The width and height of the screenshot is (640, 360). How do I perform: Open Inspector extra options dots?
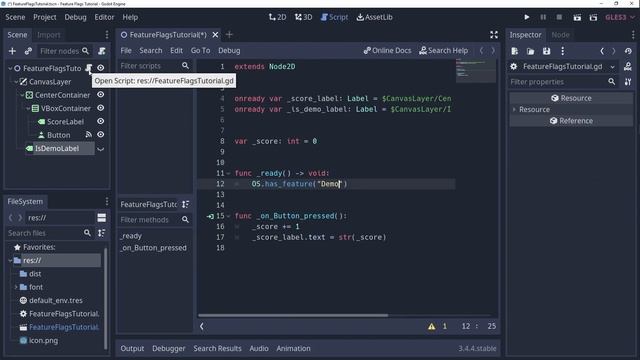click(x=562, y=51)
